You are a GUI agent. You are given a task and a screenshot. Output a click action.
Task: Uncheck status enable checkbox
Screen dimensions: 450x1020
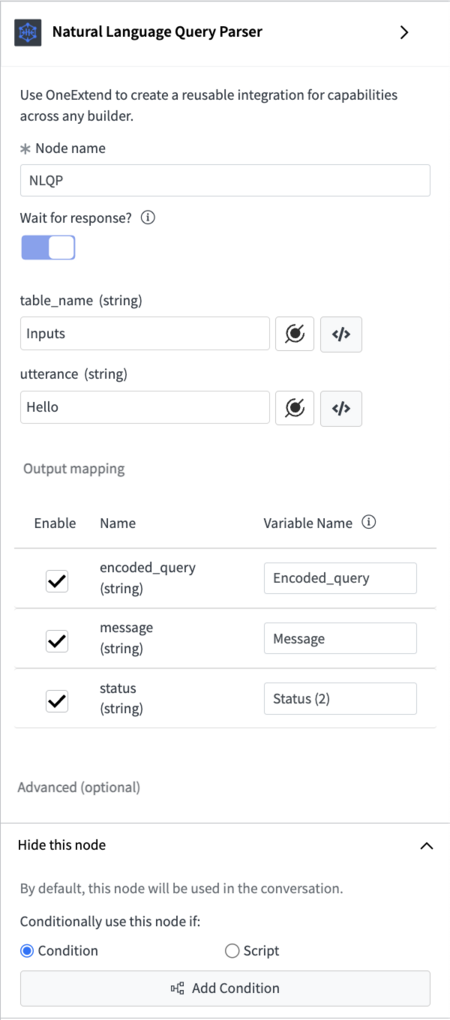point(57,701)
